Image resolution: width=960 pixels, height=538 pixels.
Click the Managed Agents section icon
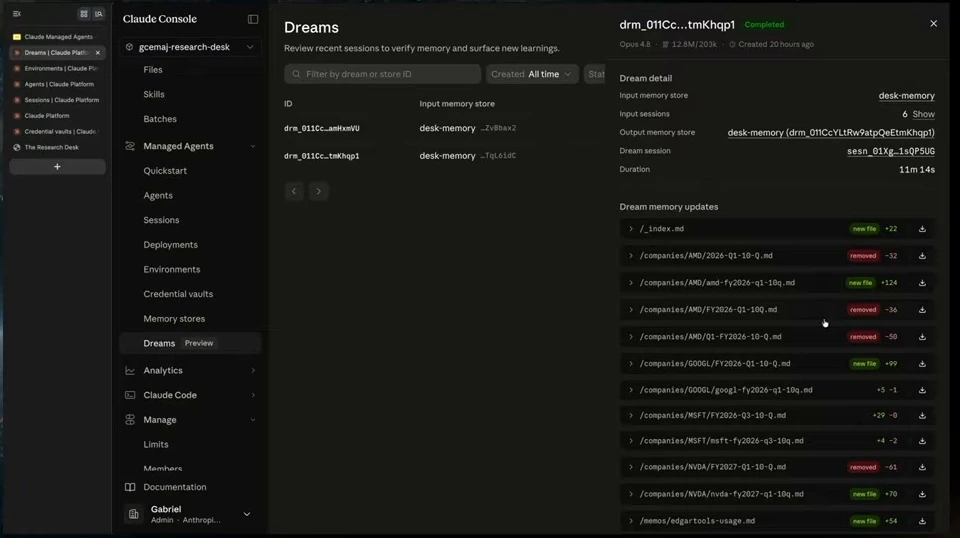tap(130, 146)
